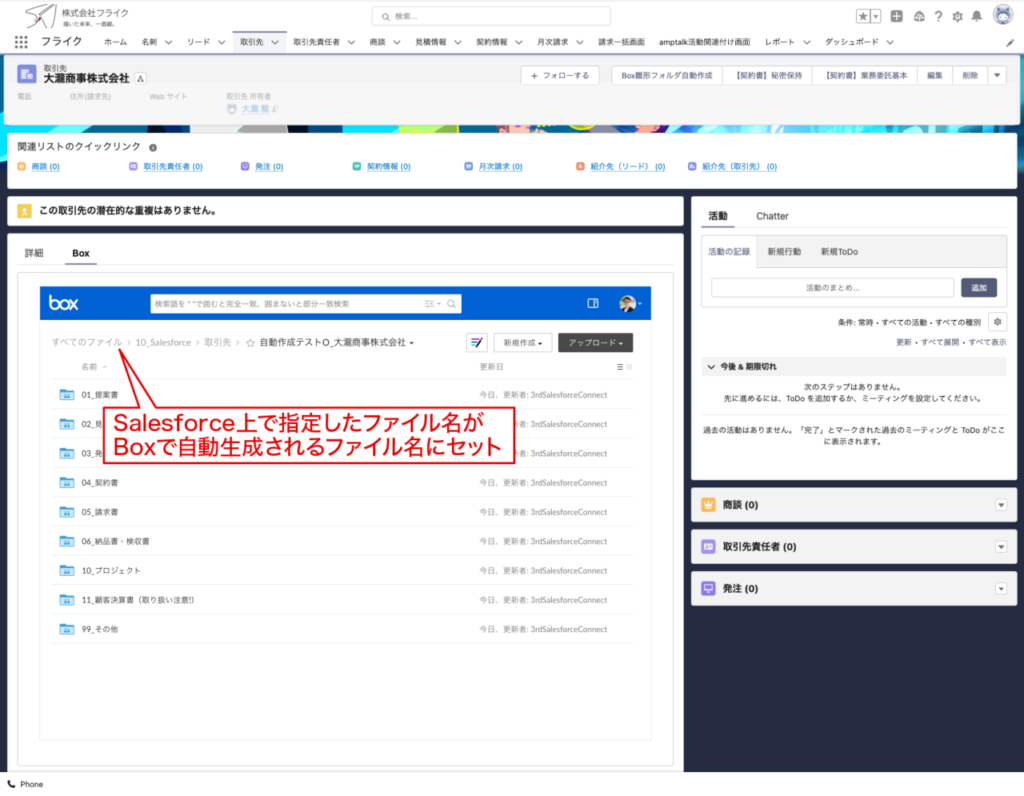Open the 発注 (0) related list menu

[x=1001, y=588]
